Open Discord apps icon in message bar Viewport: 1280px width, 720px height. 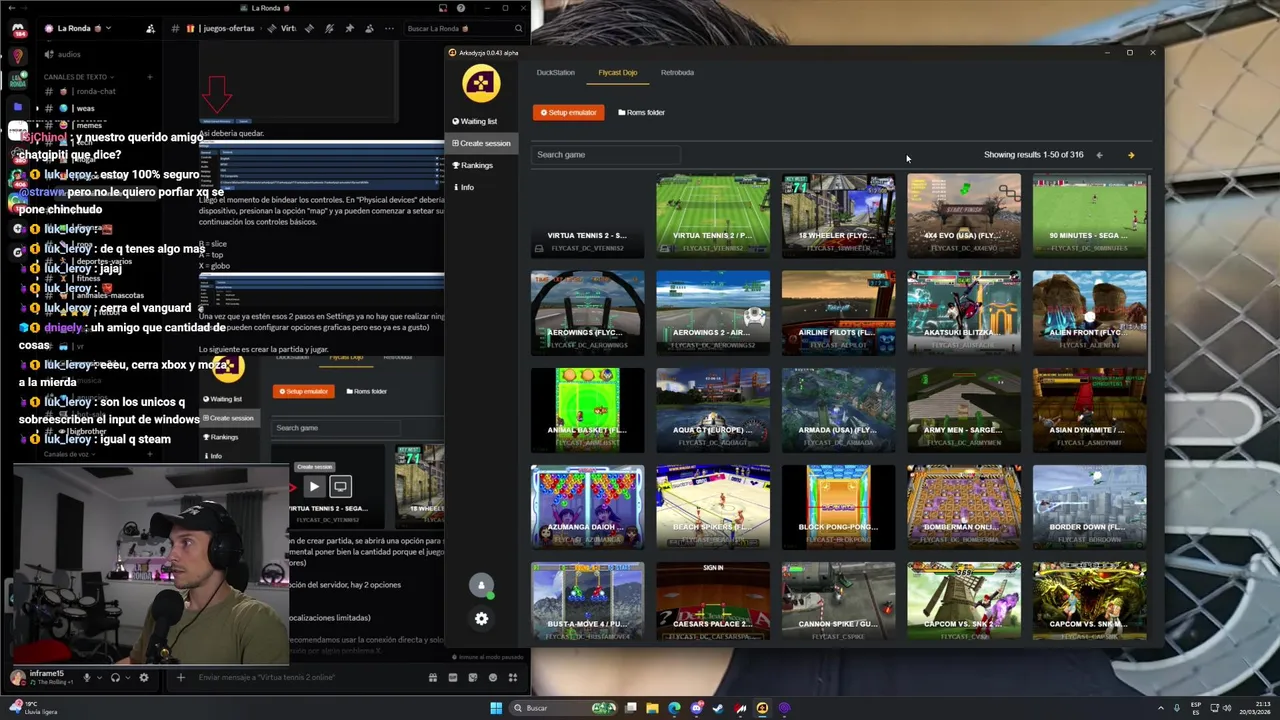[513, 677]
